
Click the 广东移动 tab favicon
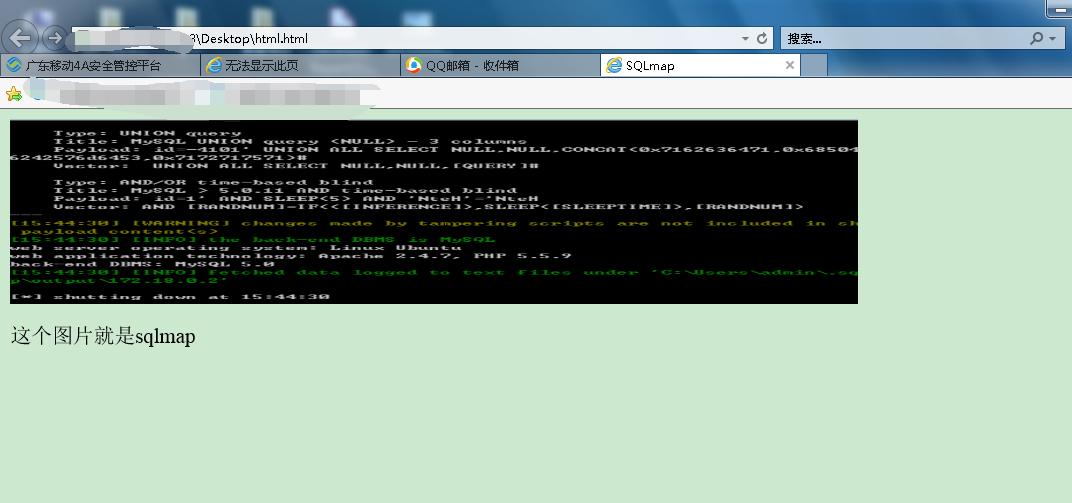point(14,65)
